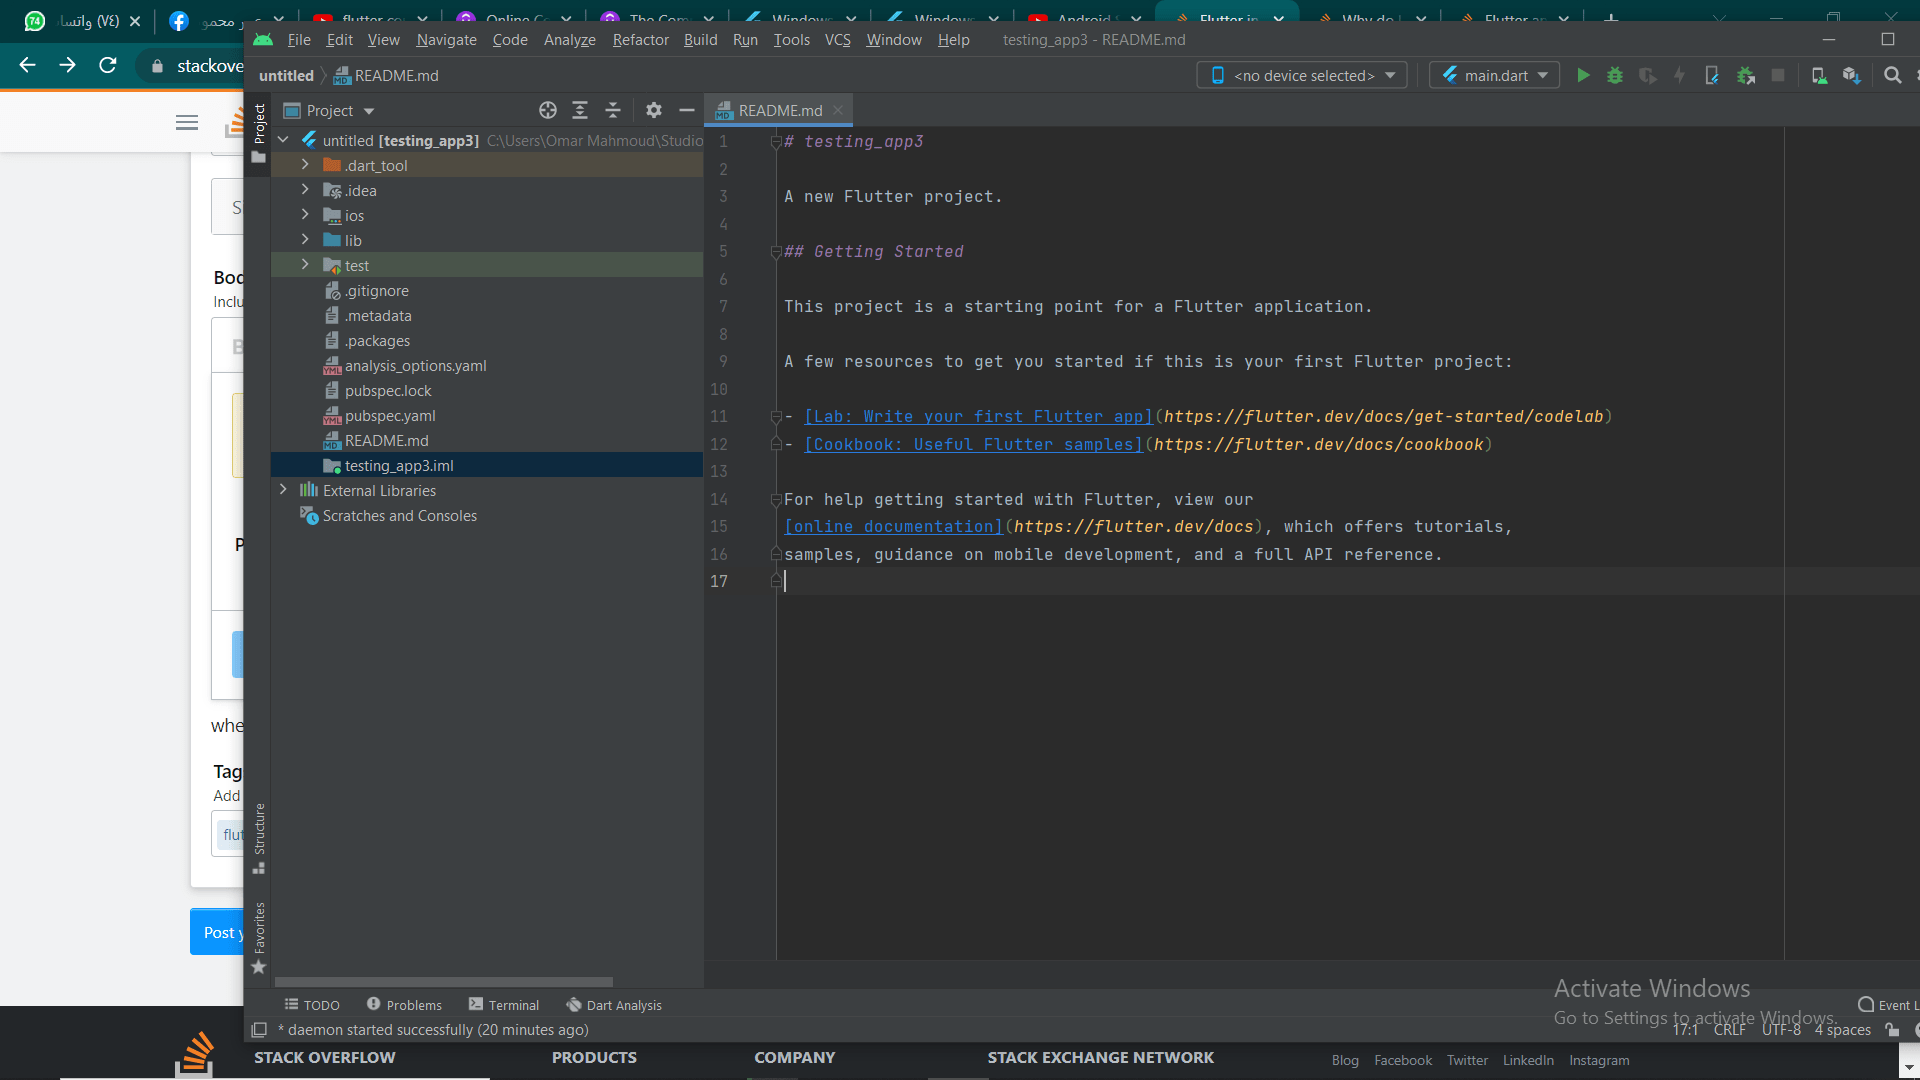
Task: Toggle the Favorites tool window side tab
Action: (x=259, y=928)
